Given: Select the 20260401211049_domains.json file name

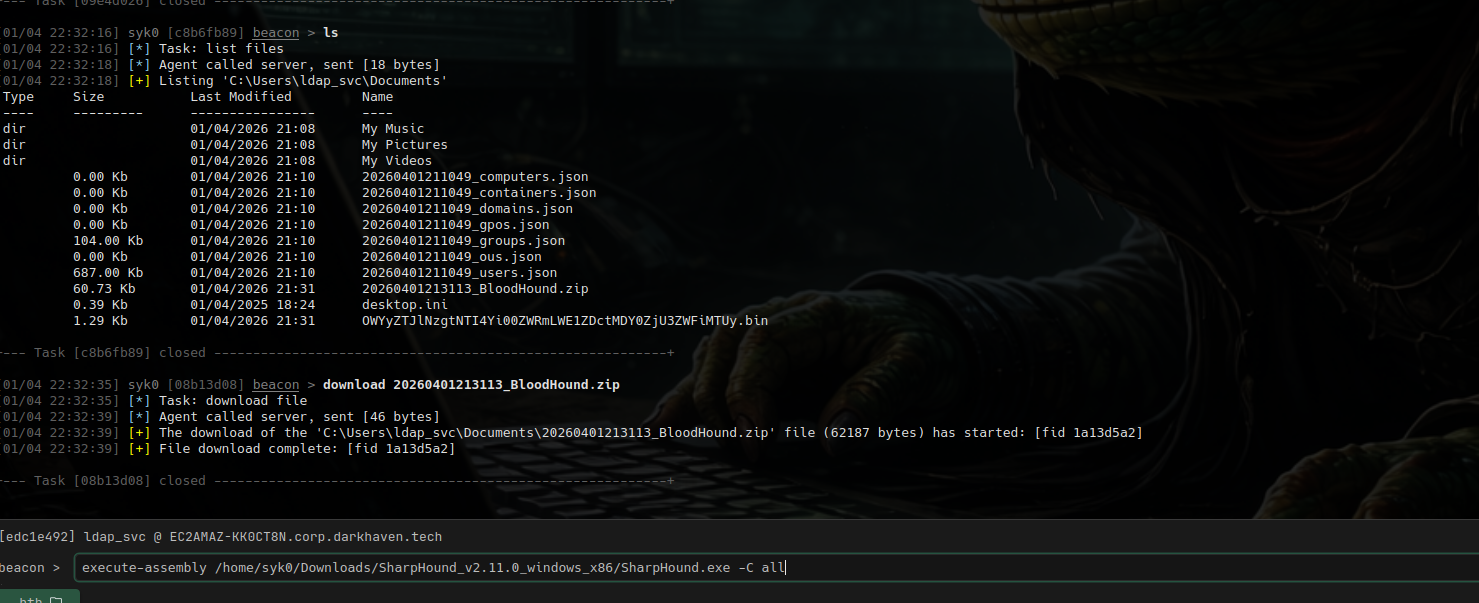Looking at the screenshot, I should coord(467,209).
